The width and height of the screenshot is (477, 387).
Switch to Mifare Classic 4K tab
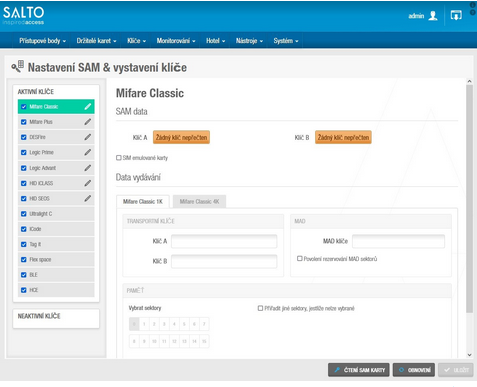pos(199,201)
